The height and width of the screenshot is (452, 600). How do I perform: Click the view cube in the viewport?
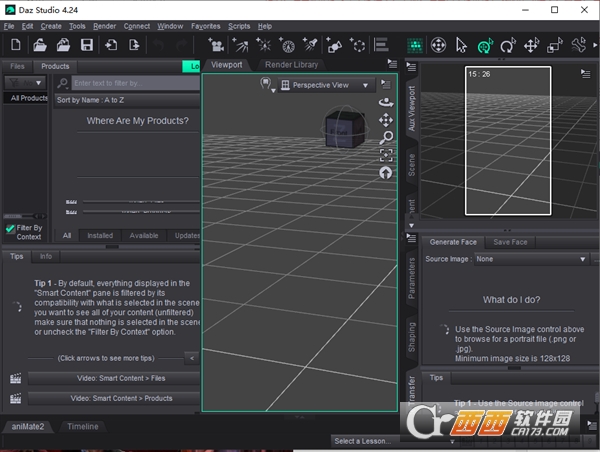(x=345, y=129)
